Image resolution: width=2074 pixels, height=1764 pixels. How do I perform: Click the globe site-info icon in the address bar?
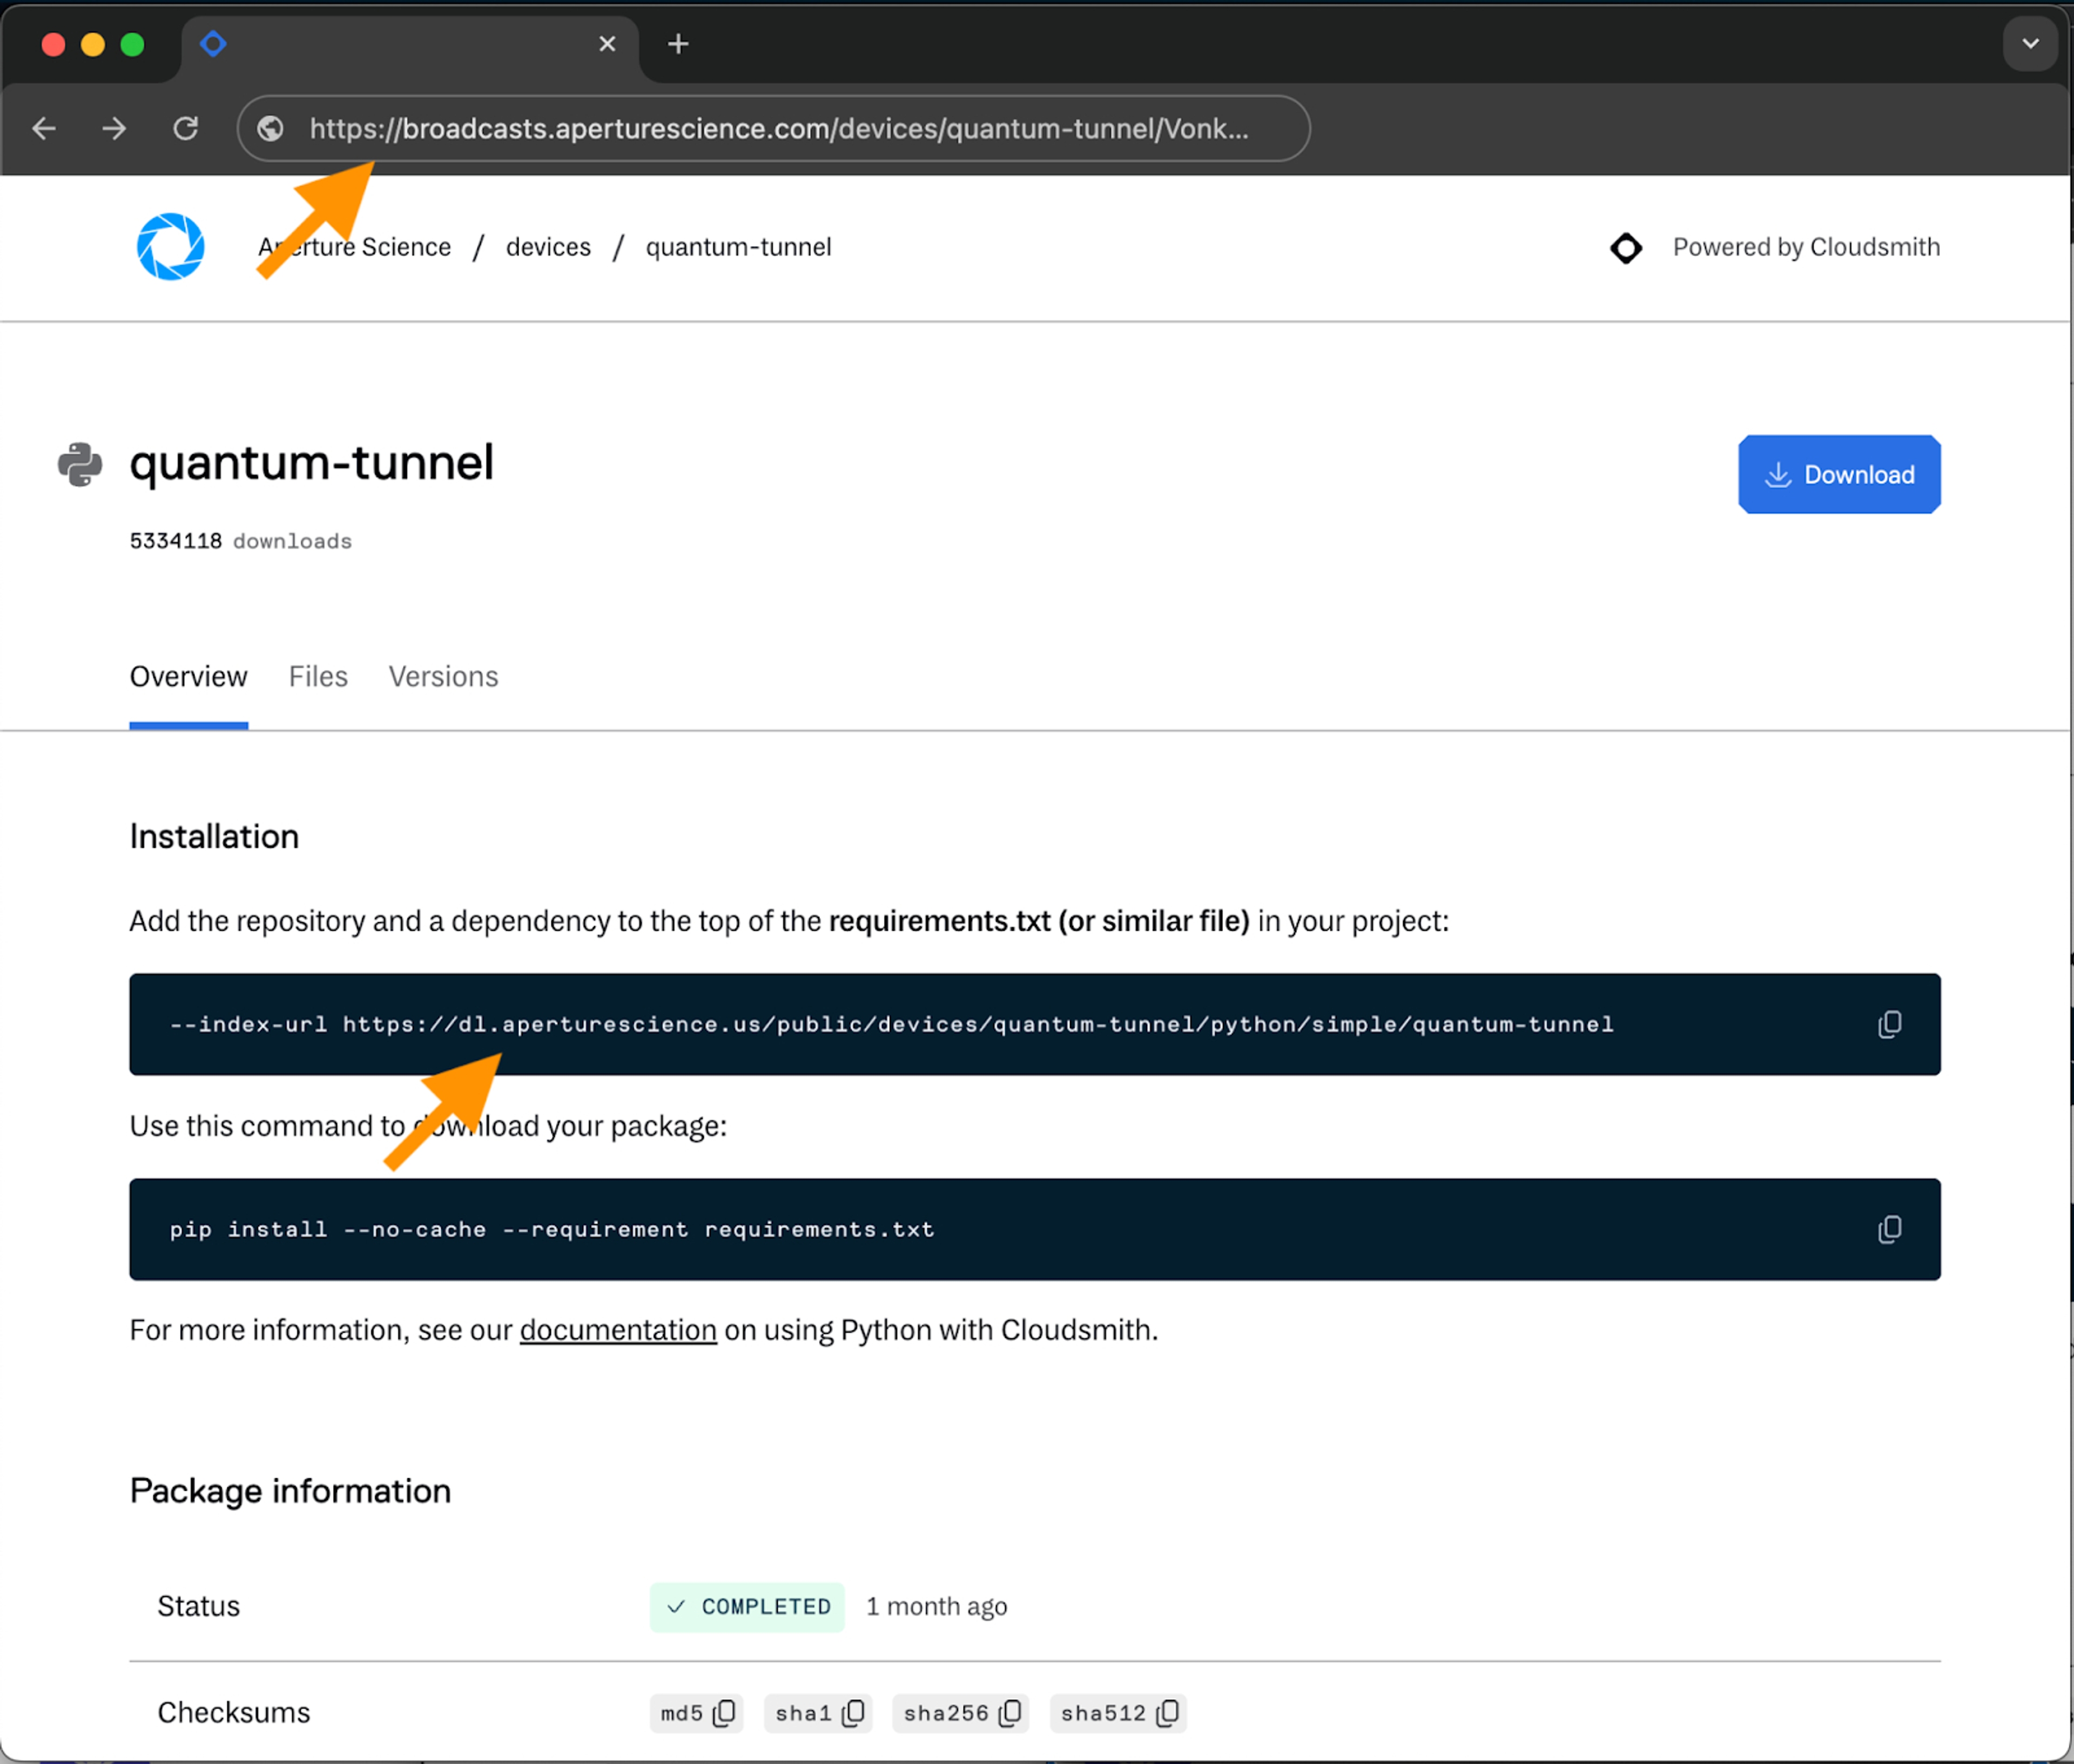pyautogui.click(x=271, y=129)
